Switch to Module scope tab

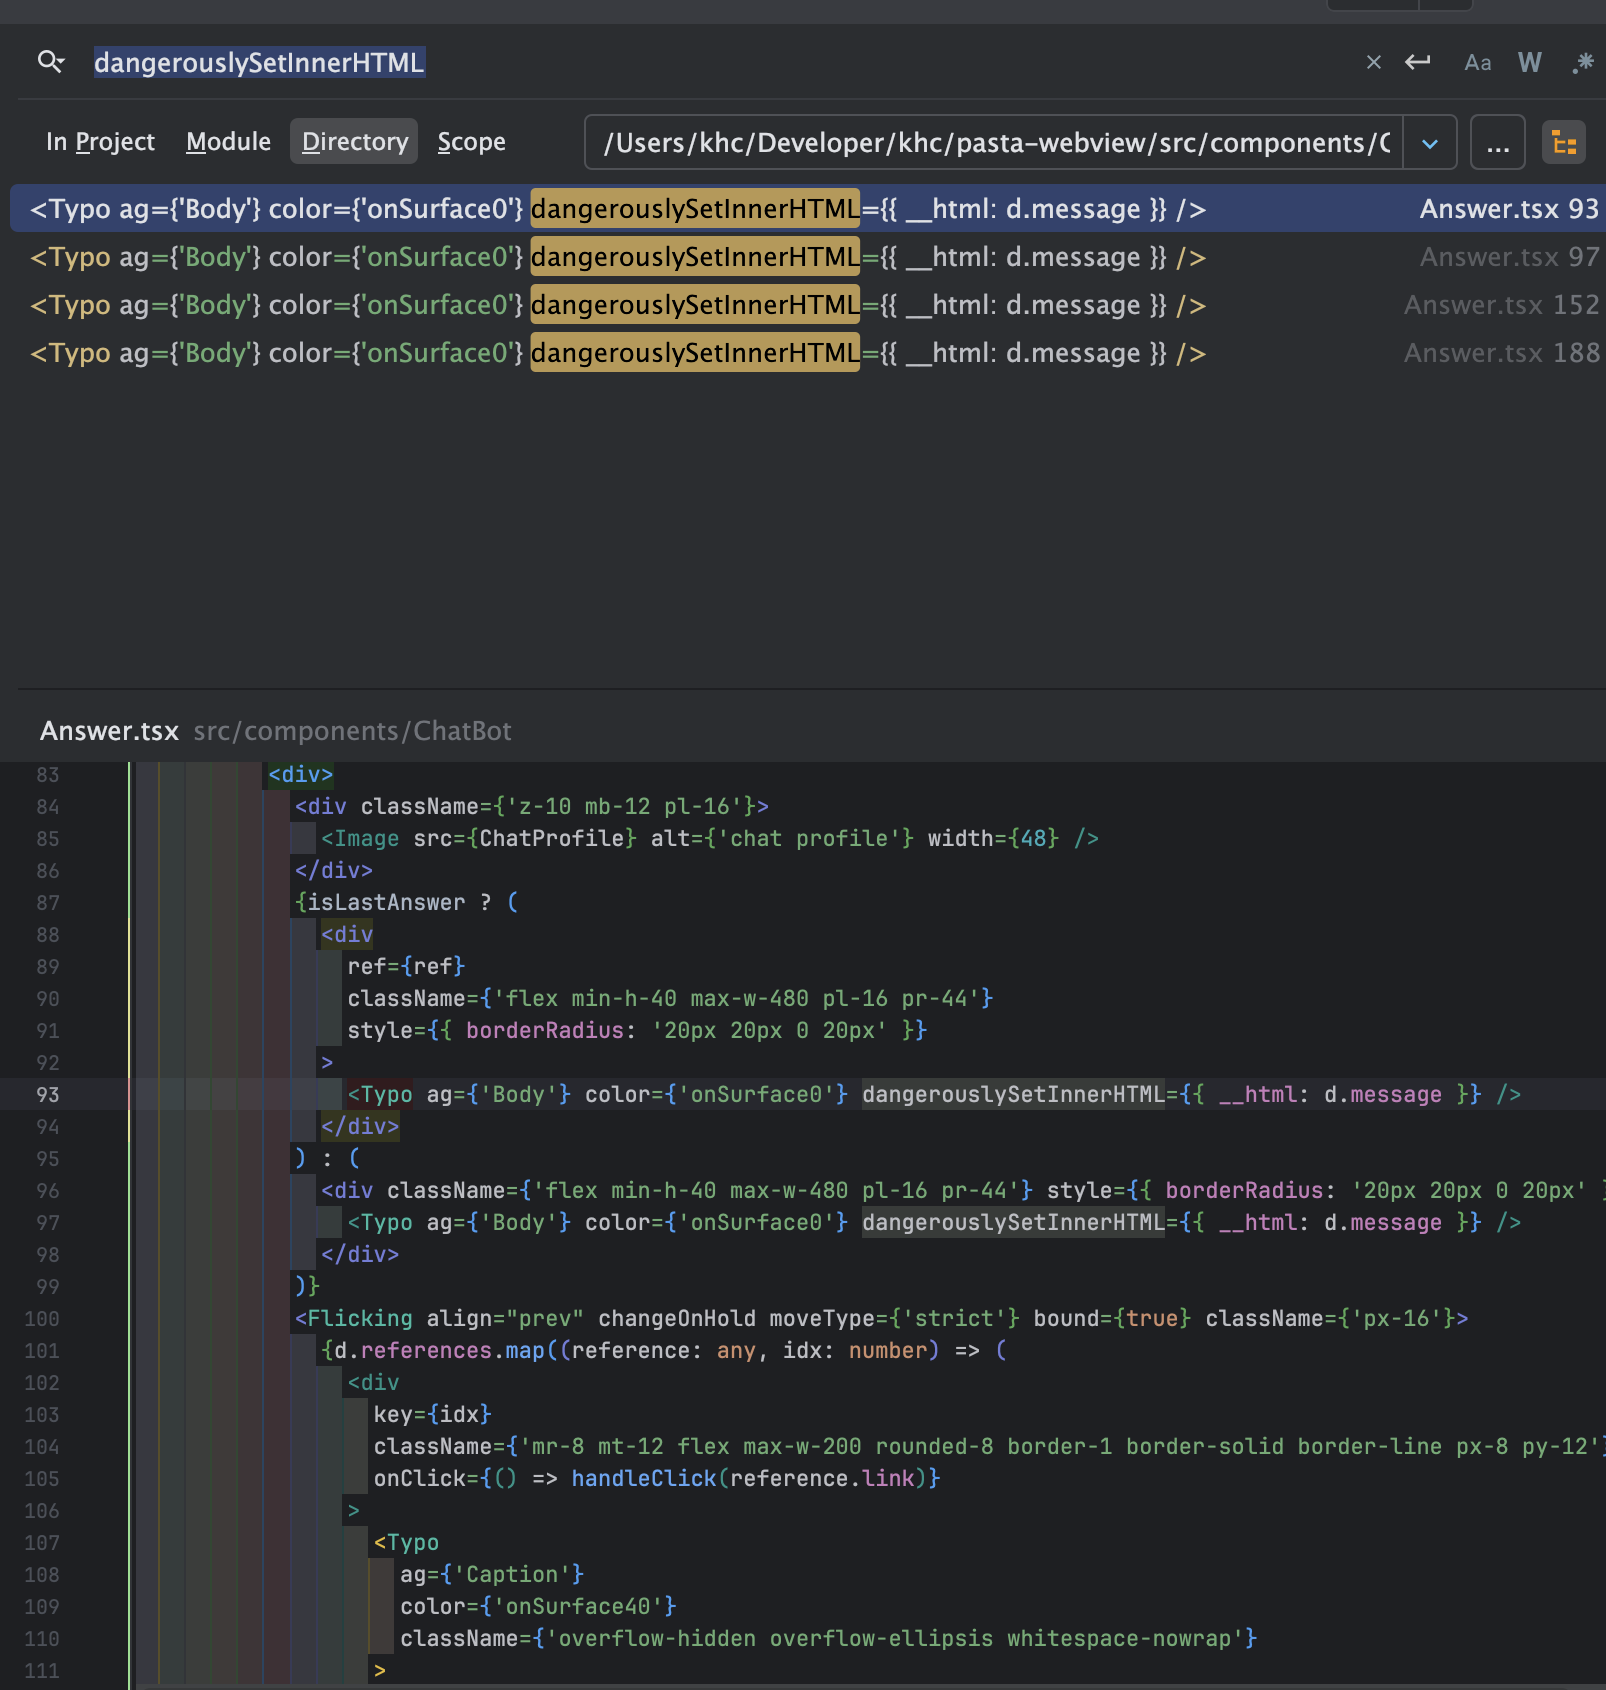pos(228,142)
